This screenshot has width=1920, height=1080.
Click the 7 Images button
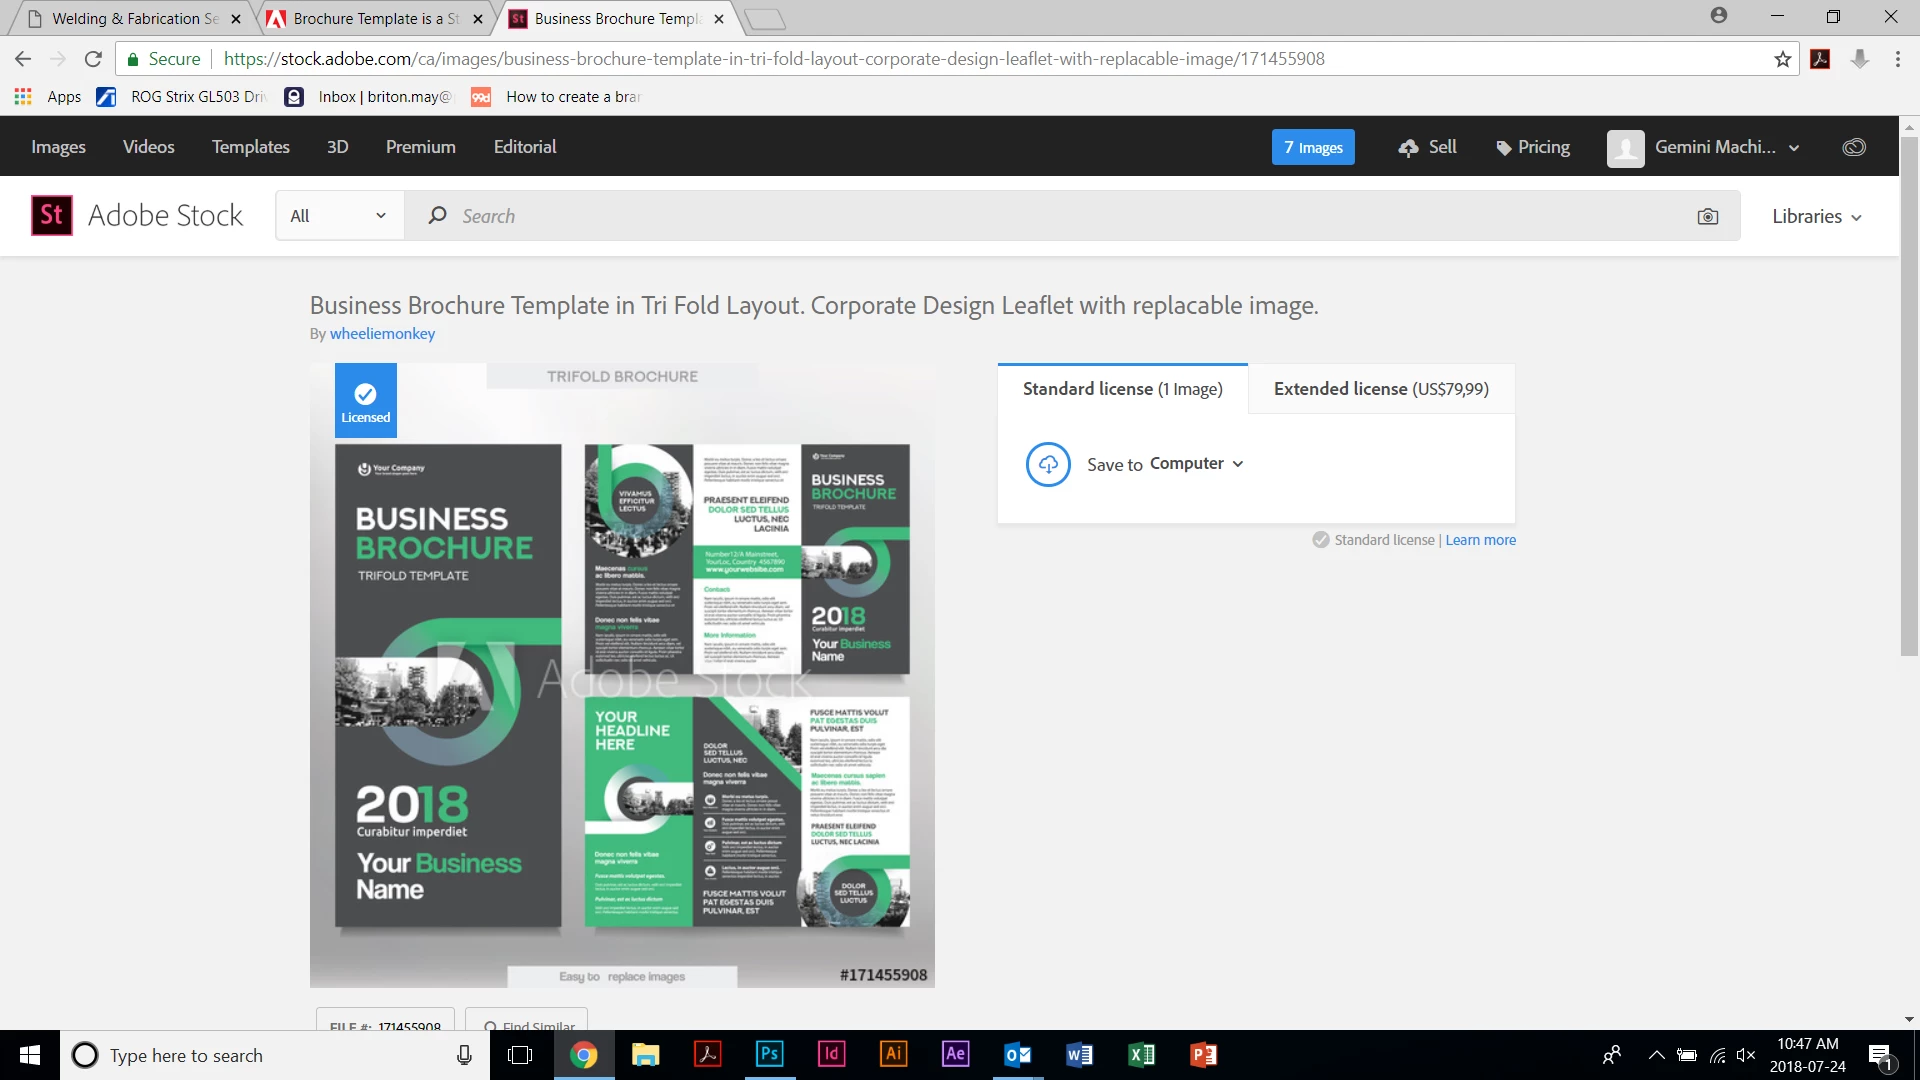(1312, 147)
